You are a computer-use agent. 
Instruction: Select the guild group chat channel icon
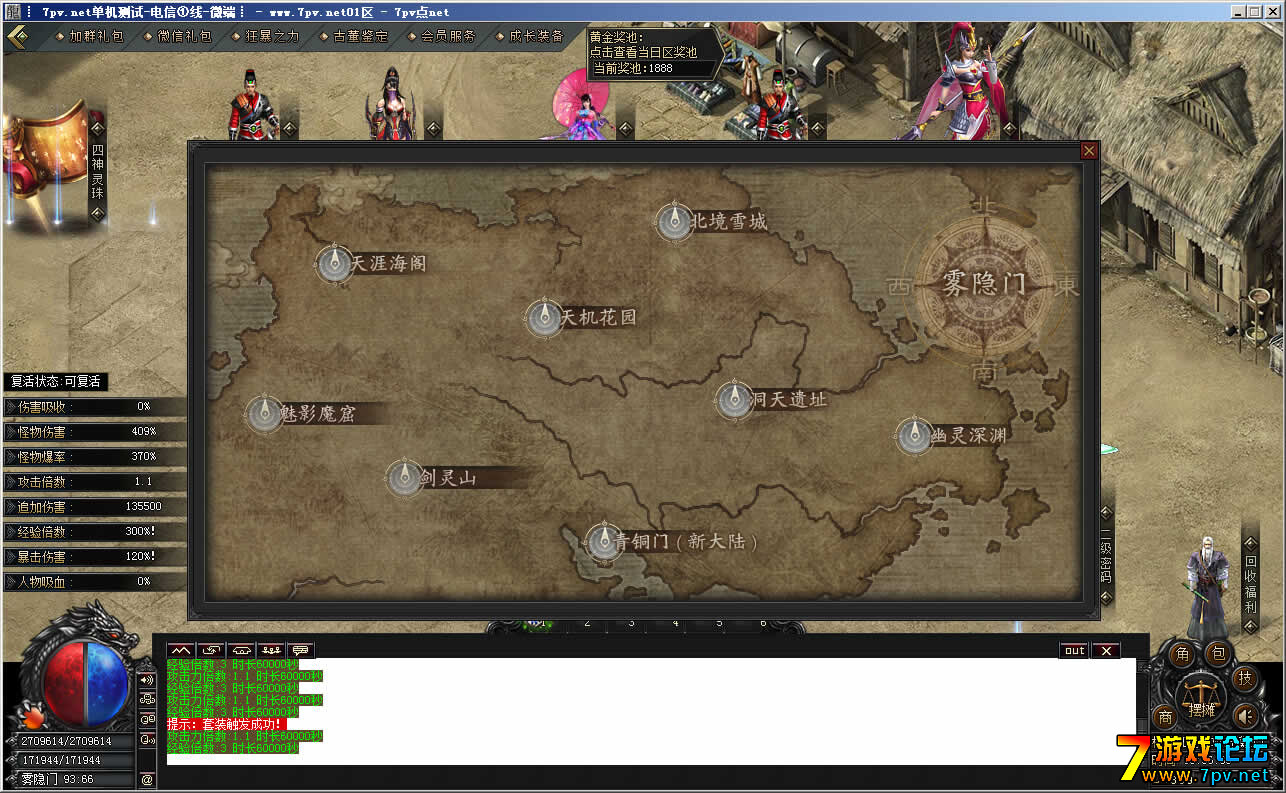[270, 650]
